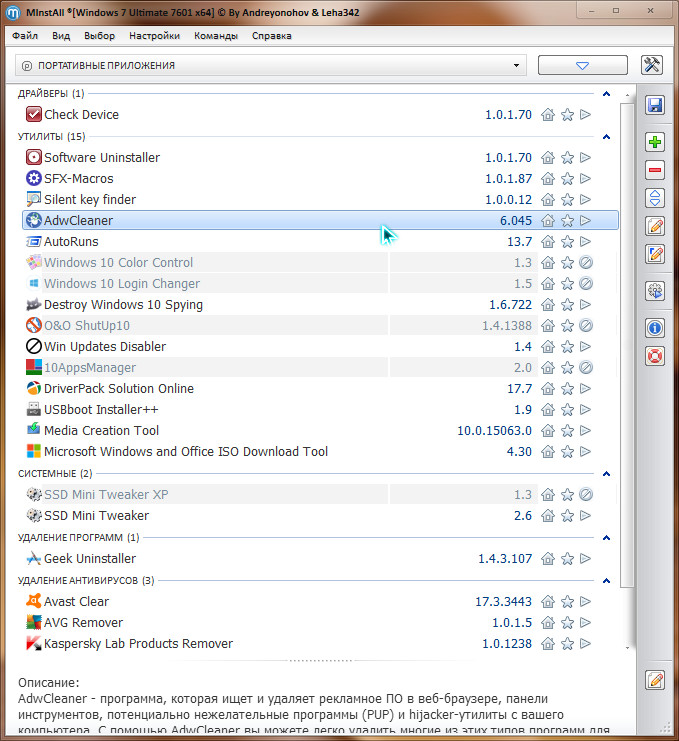679x741 pixels.
Task: Toggle the favorite star for Silent key finder
Action: tap(567, 199)
